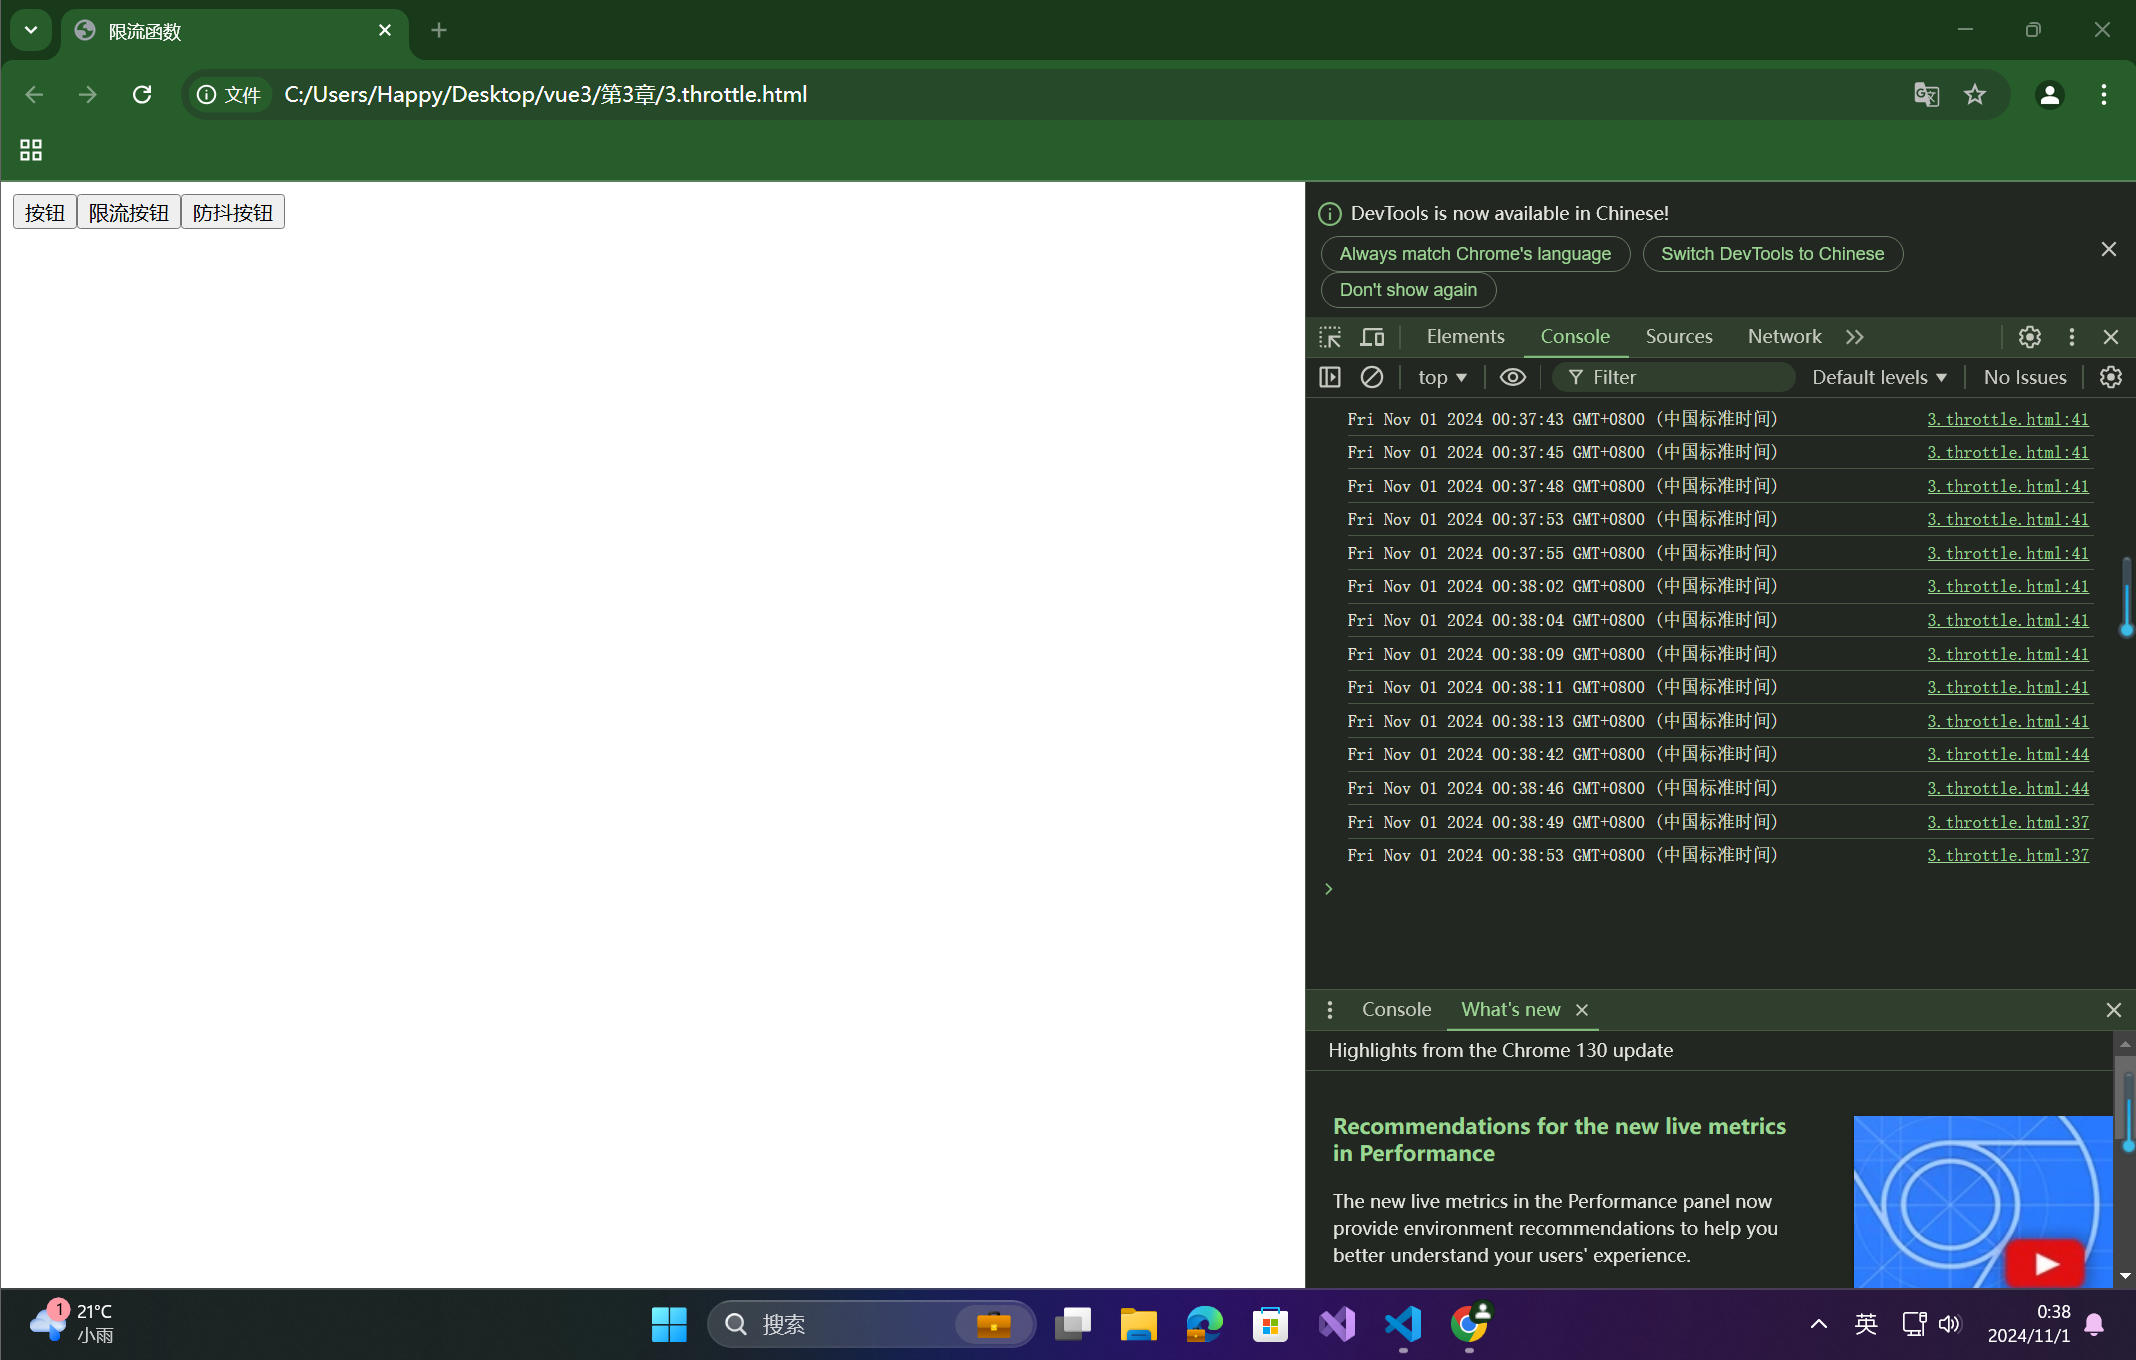Viewport: 2136px width, 1360px height.
Task: Click the 限流按钮 button
Action: (x=128, y=212)
